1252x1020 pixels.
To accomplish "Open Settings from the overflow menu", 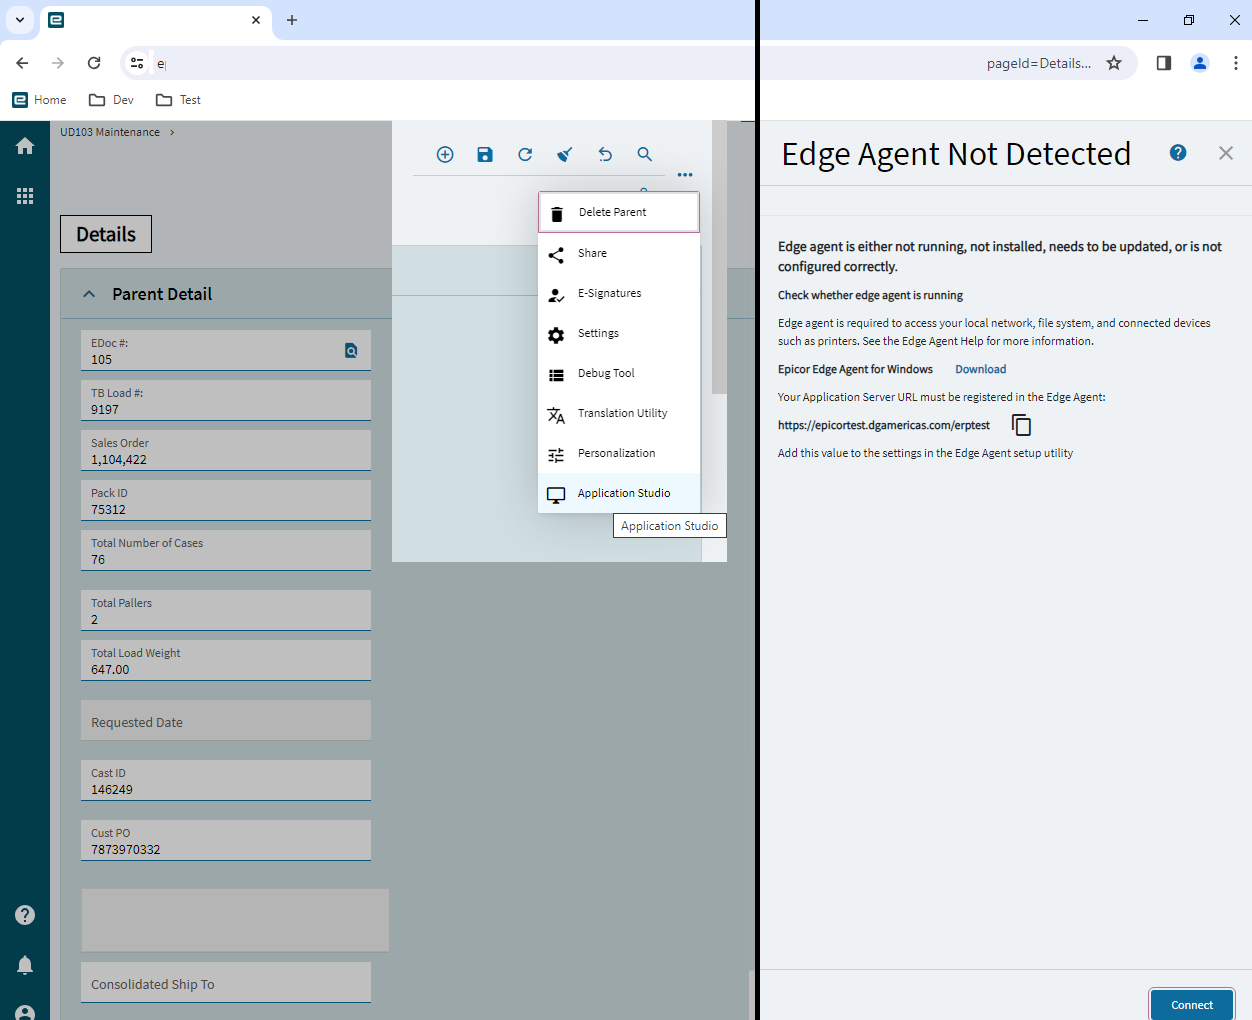I will (x=598, y=333).
